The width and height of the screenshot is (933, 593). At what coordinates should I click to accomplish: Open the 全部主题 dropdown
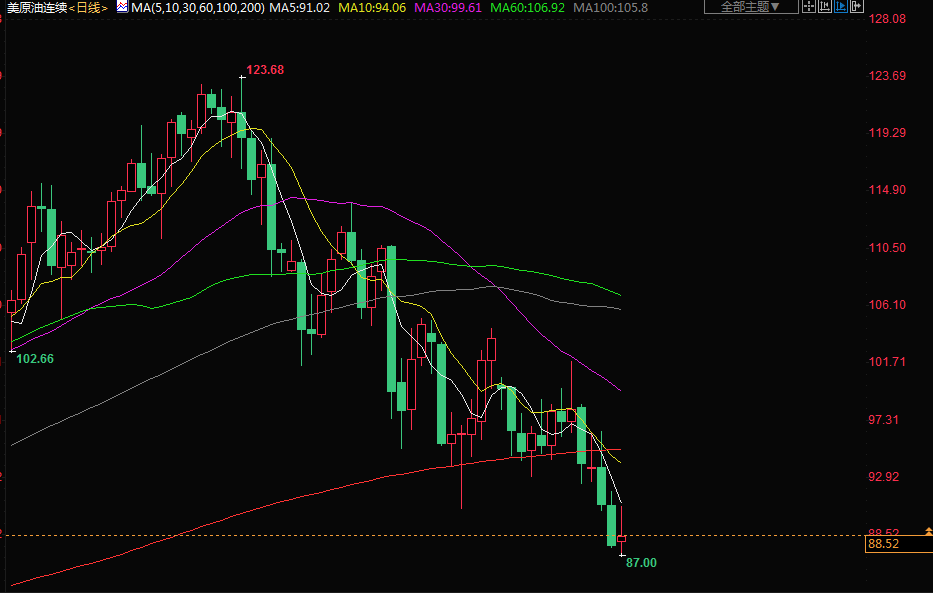(x=751, y=7)
